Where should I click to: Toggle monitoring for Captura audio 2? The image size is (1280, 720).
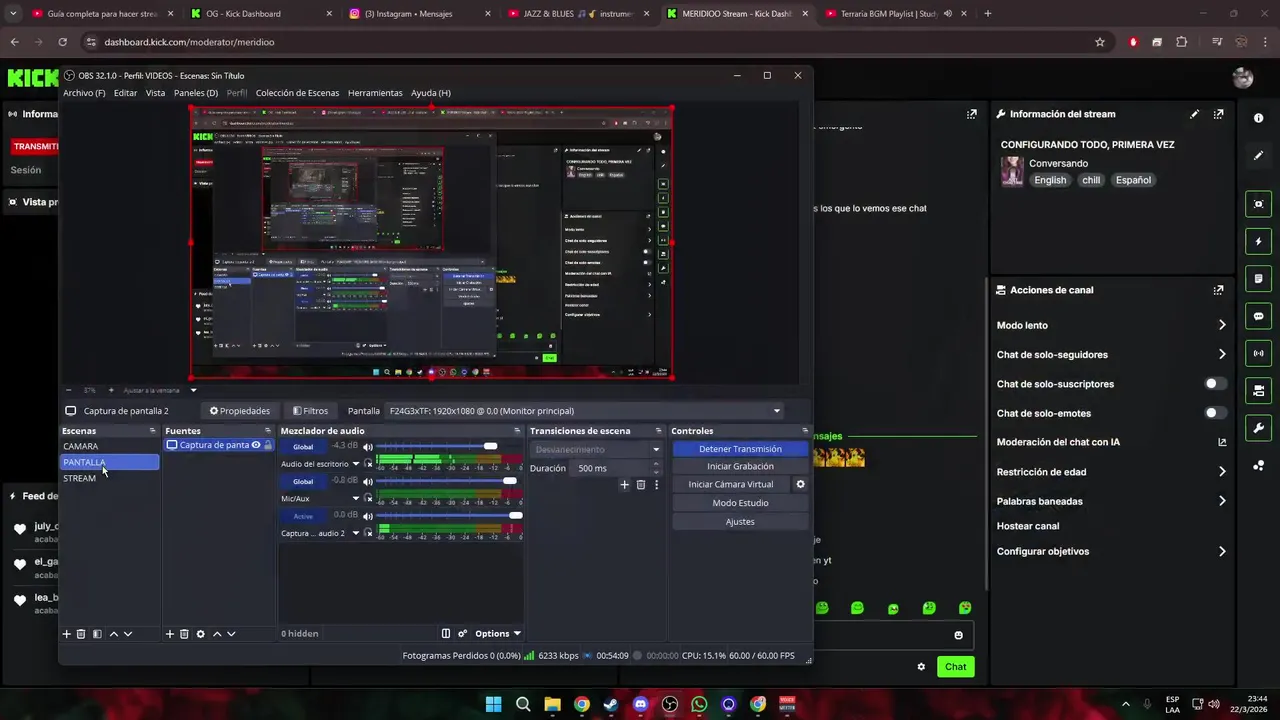coord(368,533)
